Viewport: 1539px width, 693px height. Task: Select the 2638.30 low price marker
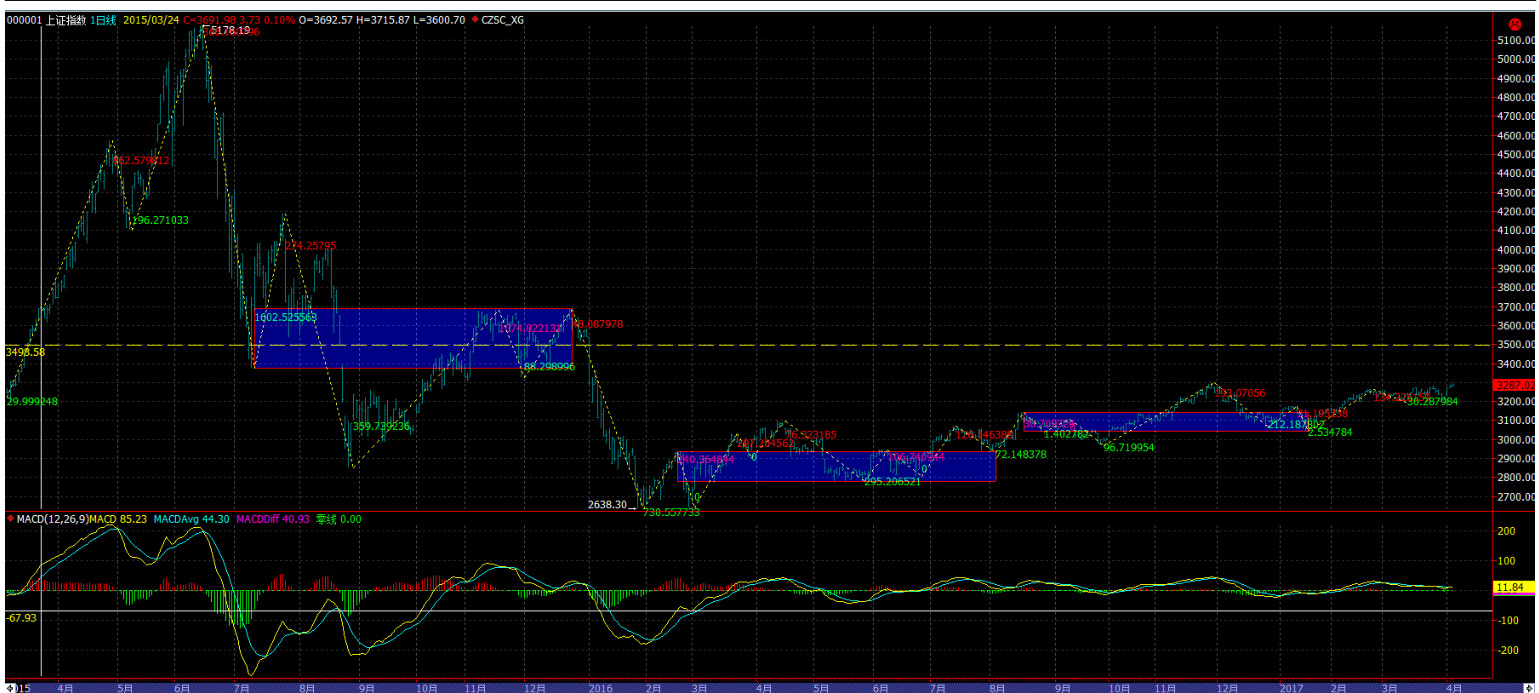point(608,505)
